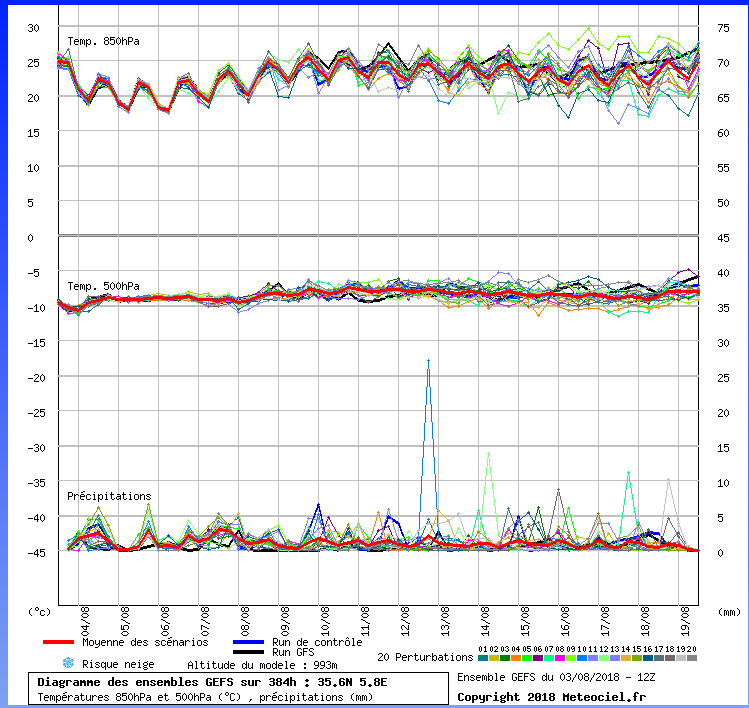Click the 08/08 date label
This screenshot has height=708, width=749.
[x=245, y=622]
